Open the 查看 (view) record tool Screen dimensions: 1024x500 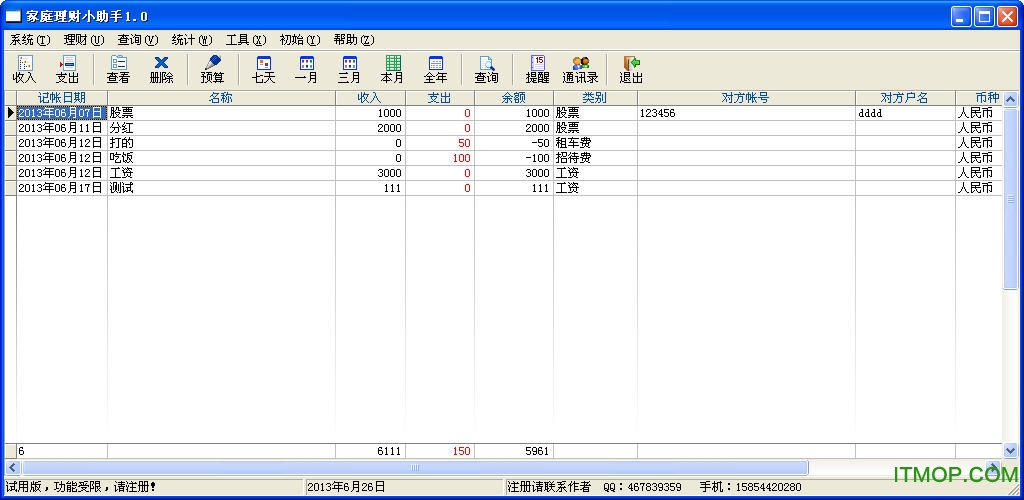coord(118,69)
